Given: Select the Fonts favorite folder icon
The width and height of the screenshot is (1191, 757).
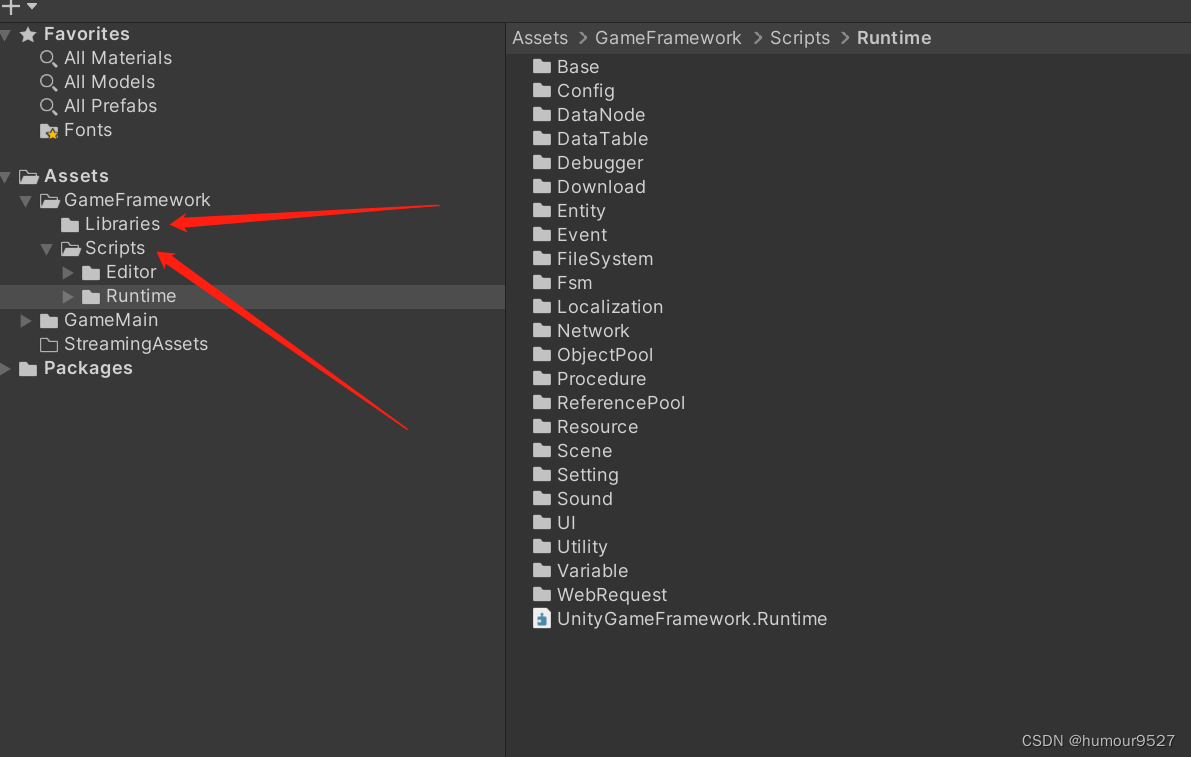Looking at the screenshot, I should (47, 130).
